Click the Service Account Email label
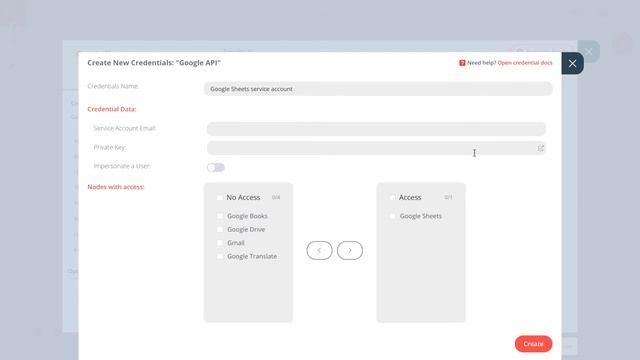The width and height of the screenshot is (640, 360). [124, 128]
